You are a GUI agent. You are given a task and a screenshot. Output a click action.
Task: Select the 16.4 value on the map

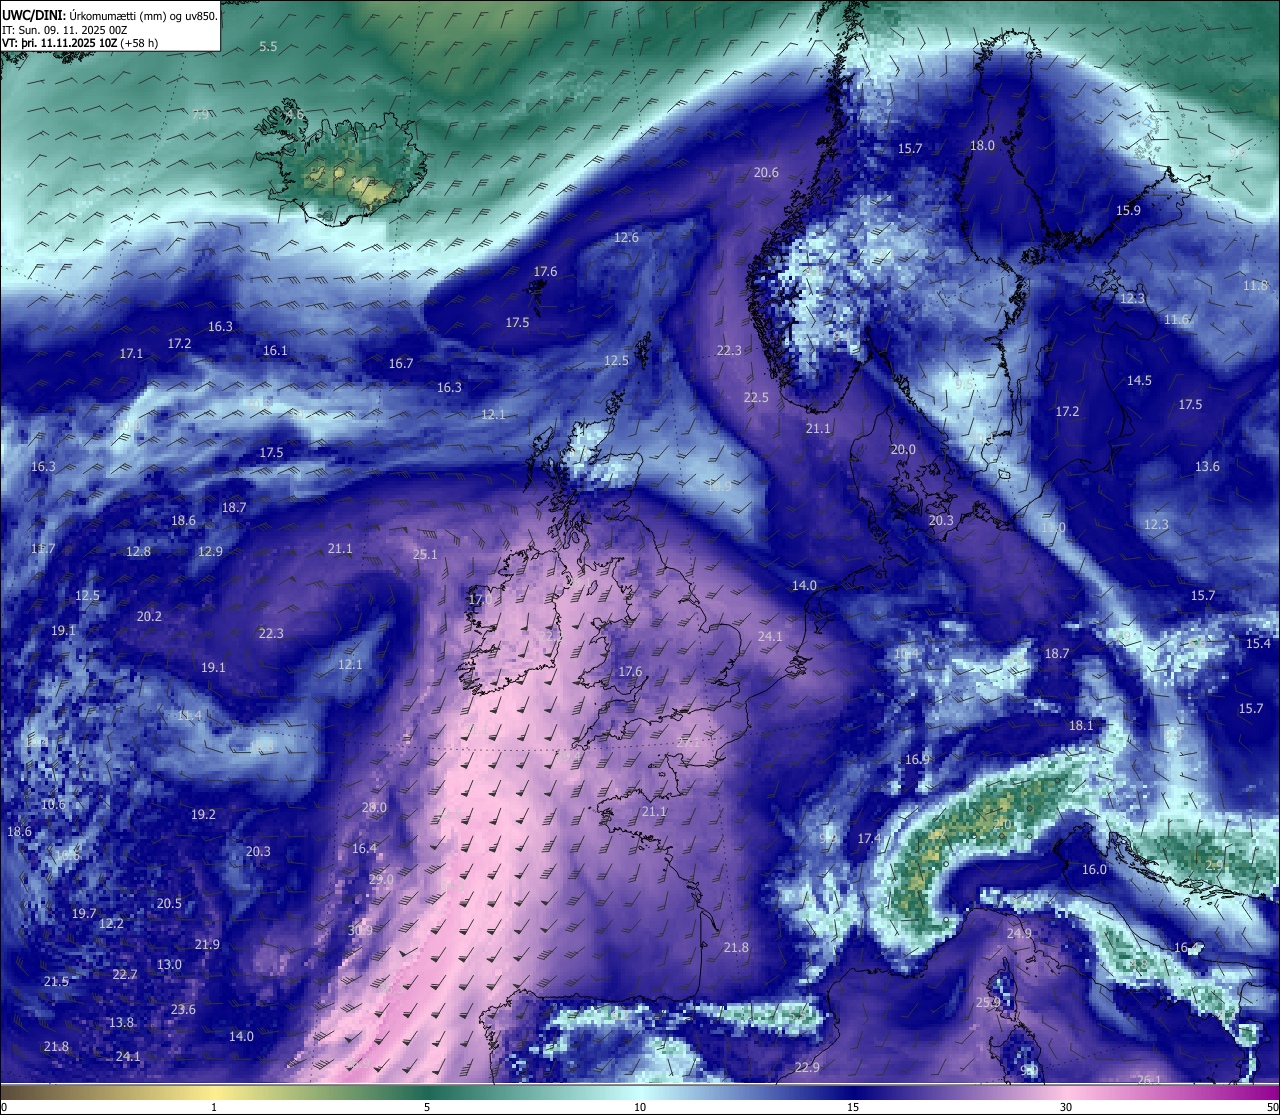tap(365, 849)
